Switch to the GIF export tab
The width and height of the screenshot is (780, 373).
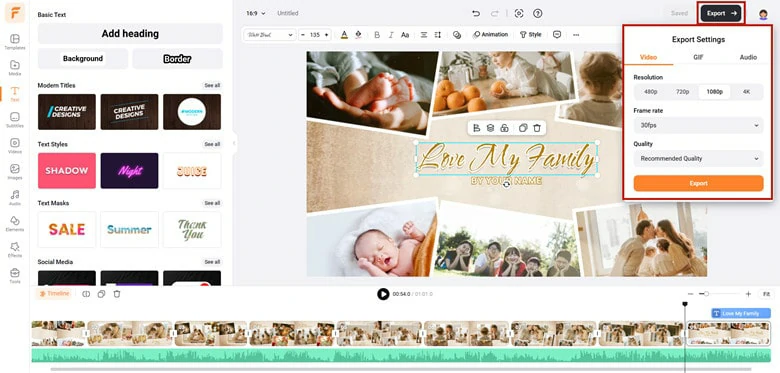coord(698,57)
